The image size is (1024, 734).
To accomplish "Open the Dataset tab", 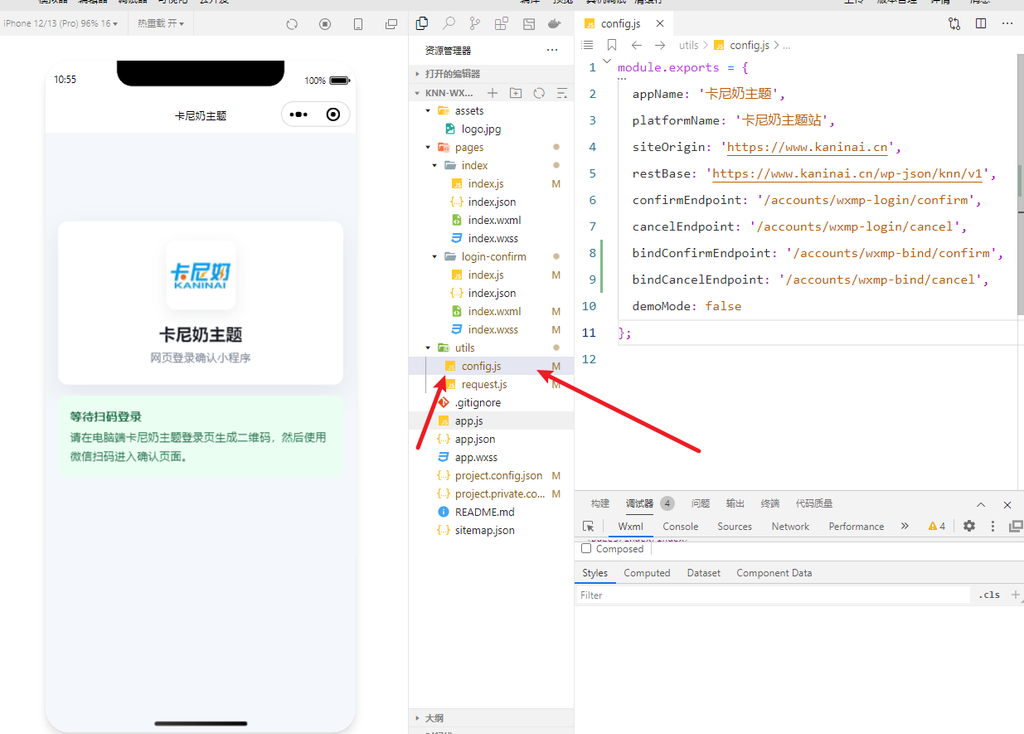I will coord(703,573).
